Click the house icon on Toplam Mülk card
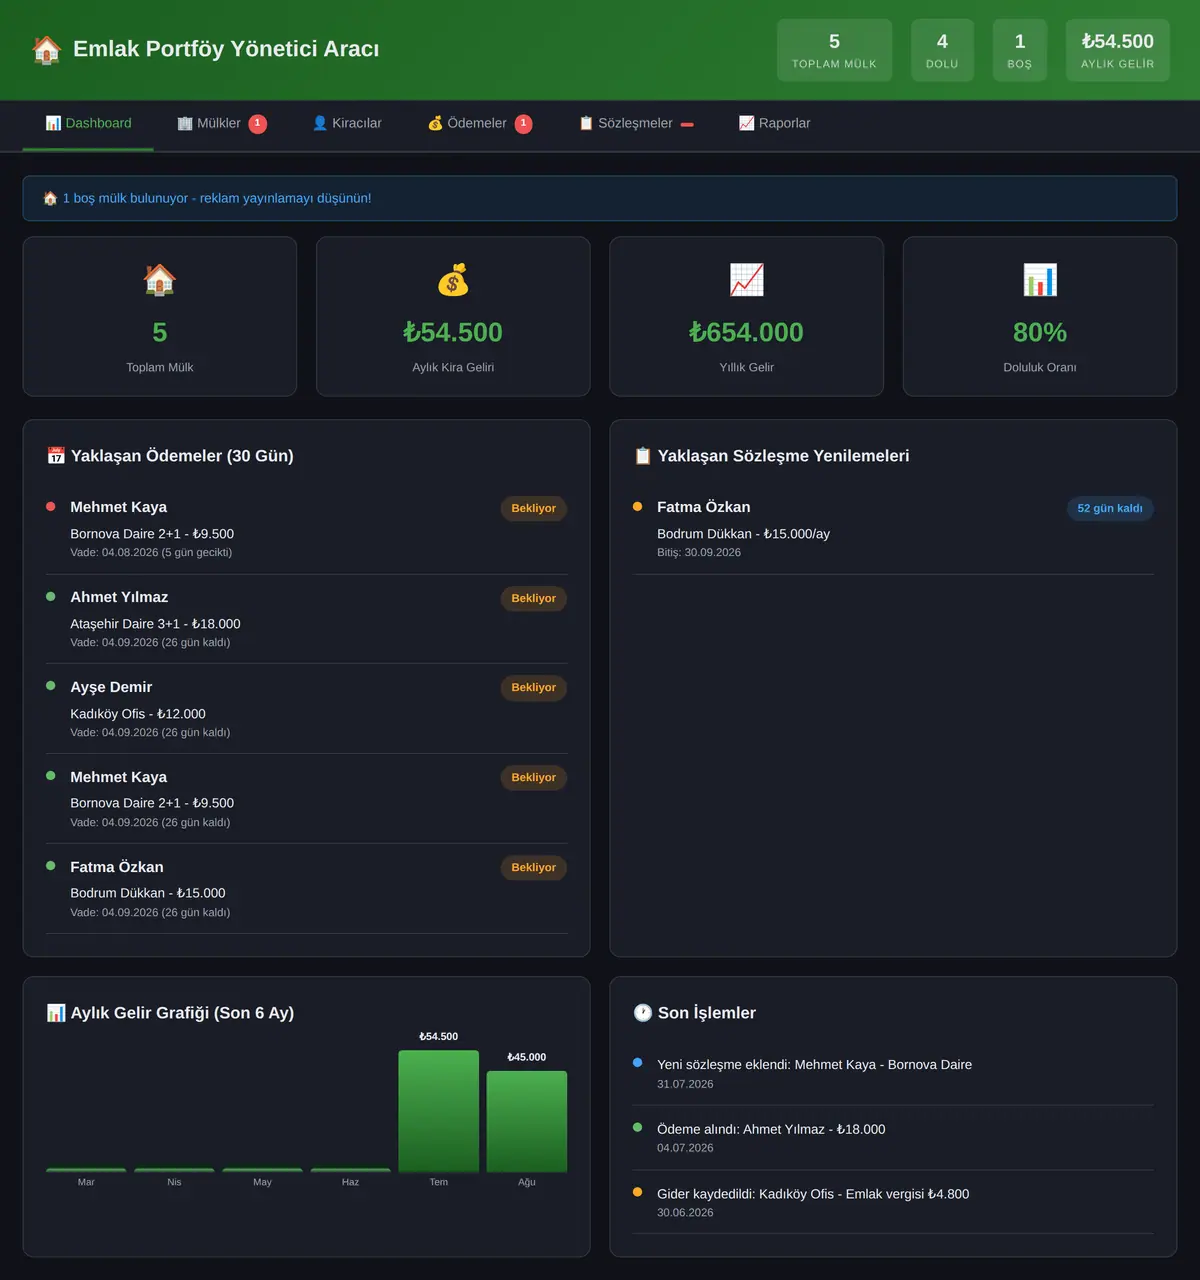Viewport: 1200px width, 1280px height. (160, 280)
